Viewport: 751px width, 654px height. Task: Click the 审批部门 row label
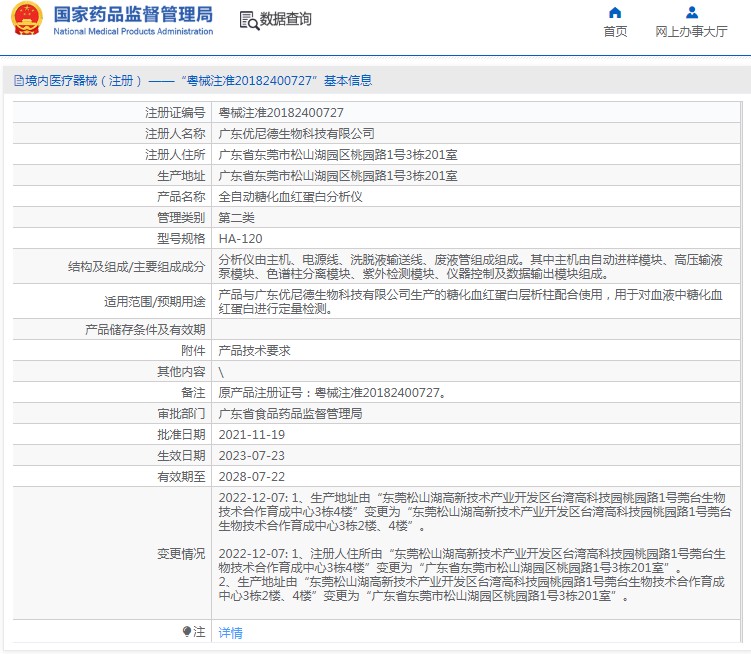tap(181, 413)
